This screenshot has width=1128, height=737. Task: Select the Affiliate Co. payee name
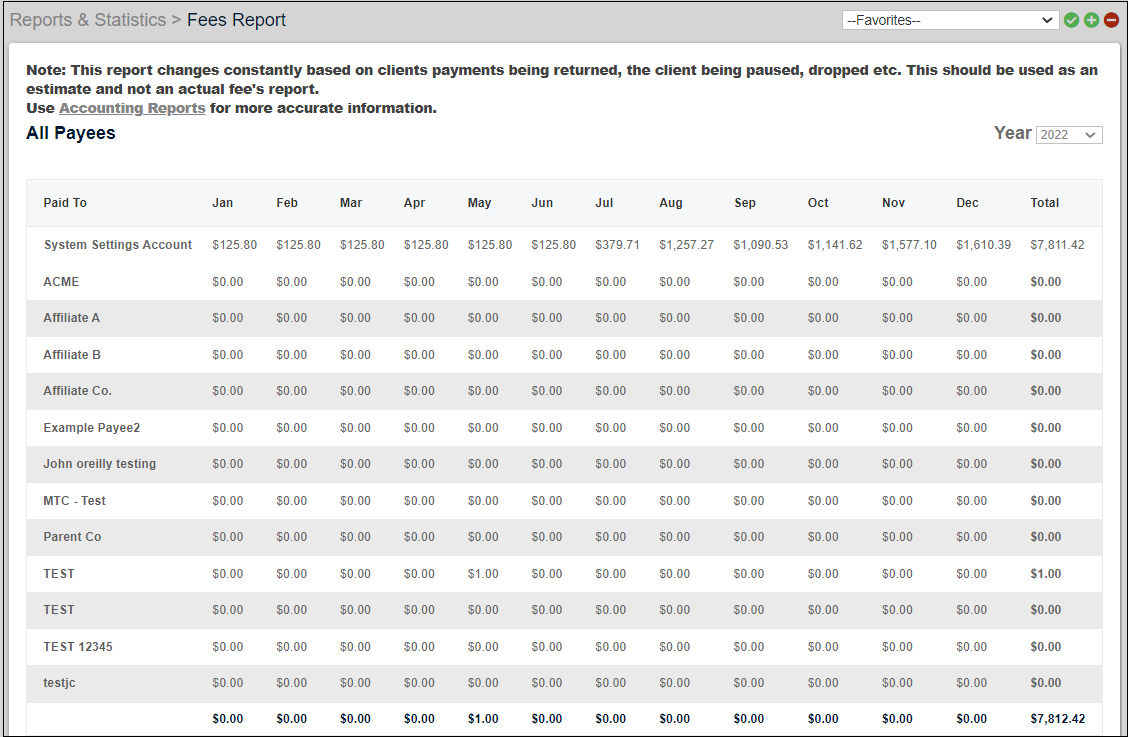point(78,391)
